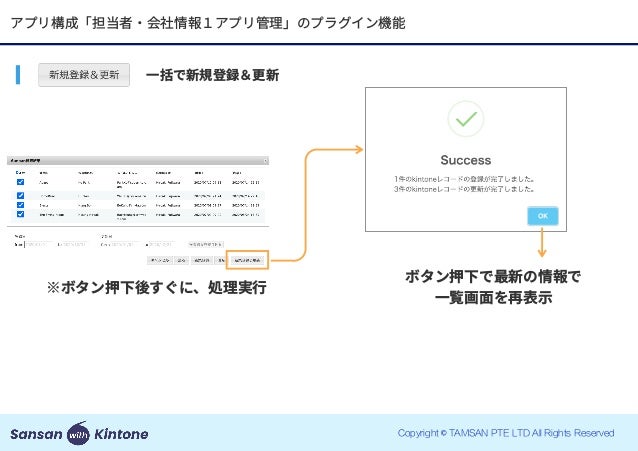Click the gray 新規登録&更新 button beside the heading

tap(84, 75)
